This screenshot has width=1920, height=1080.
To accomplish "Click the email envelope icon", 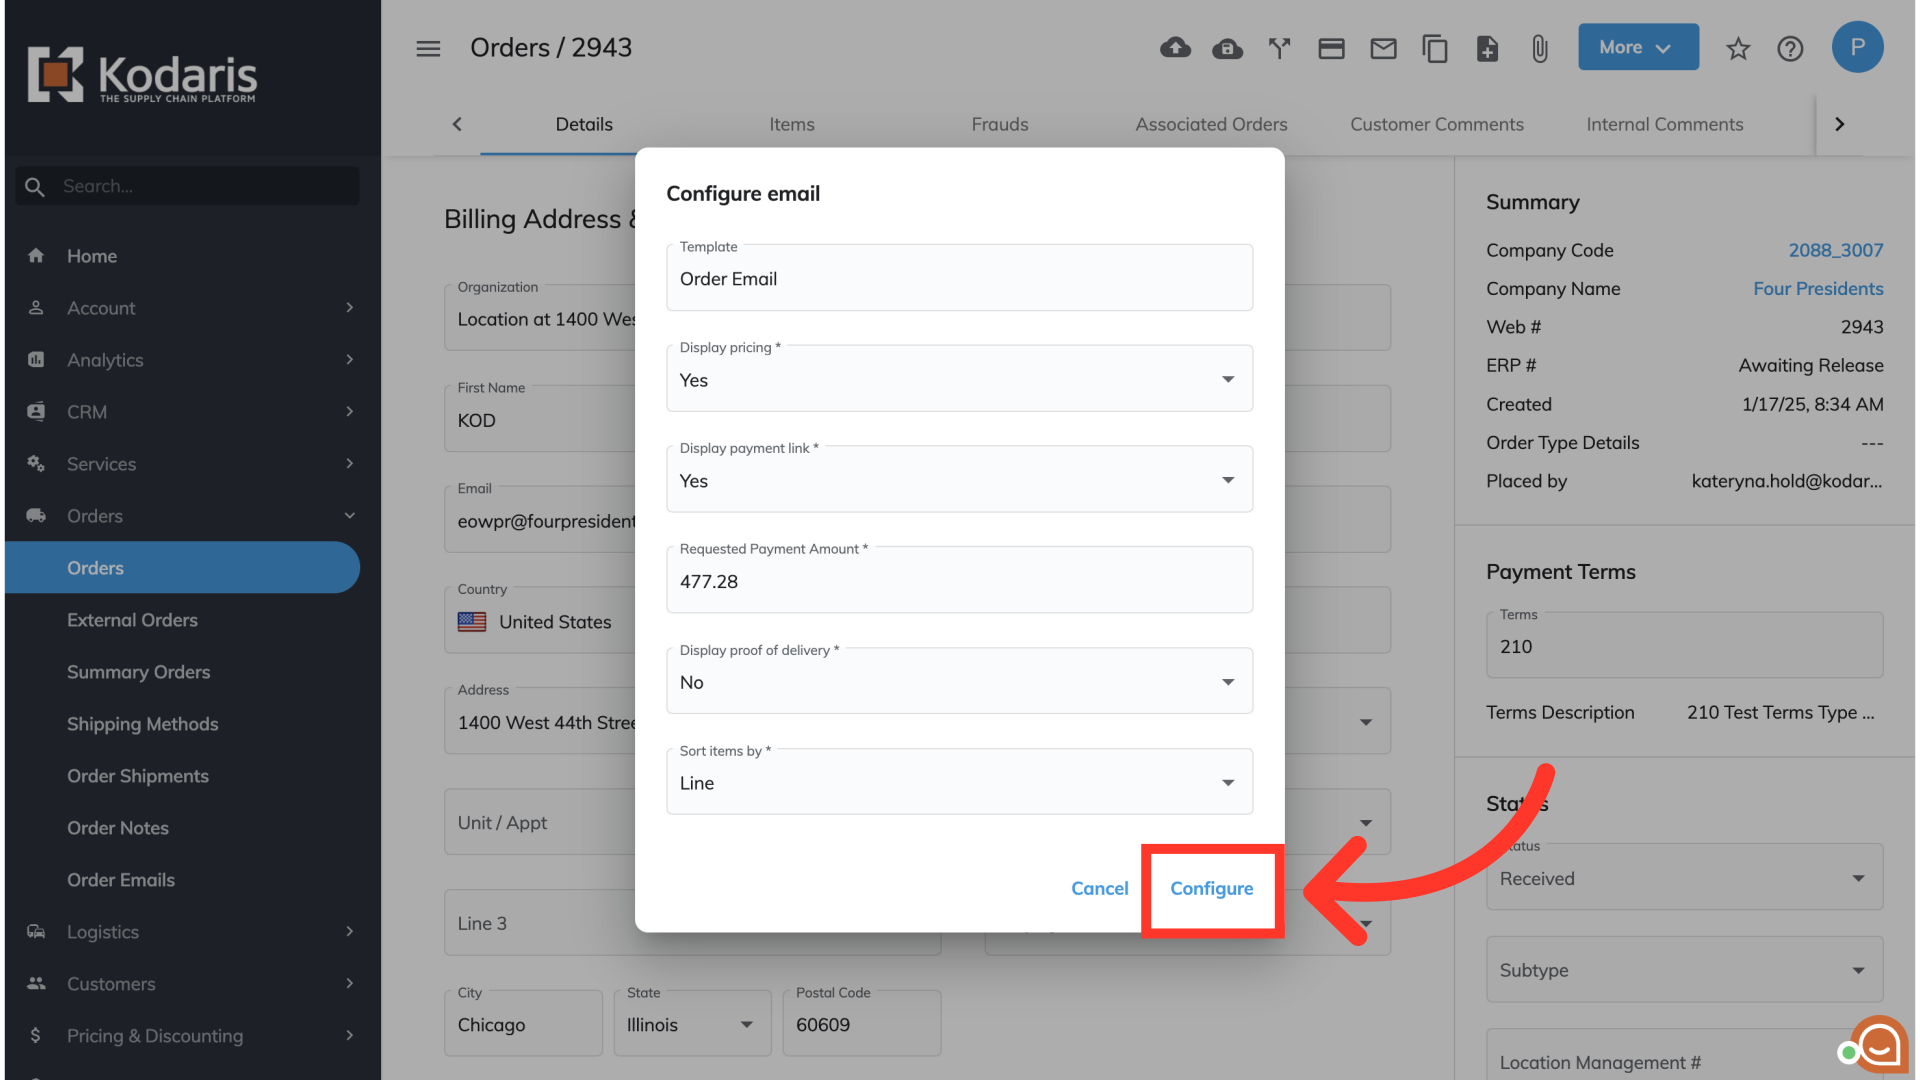I will click(1383, 48).
